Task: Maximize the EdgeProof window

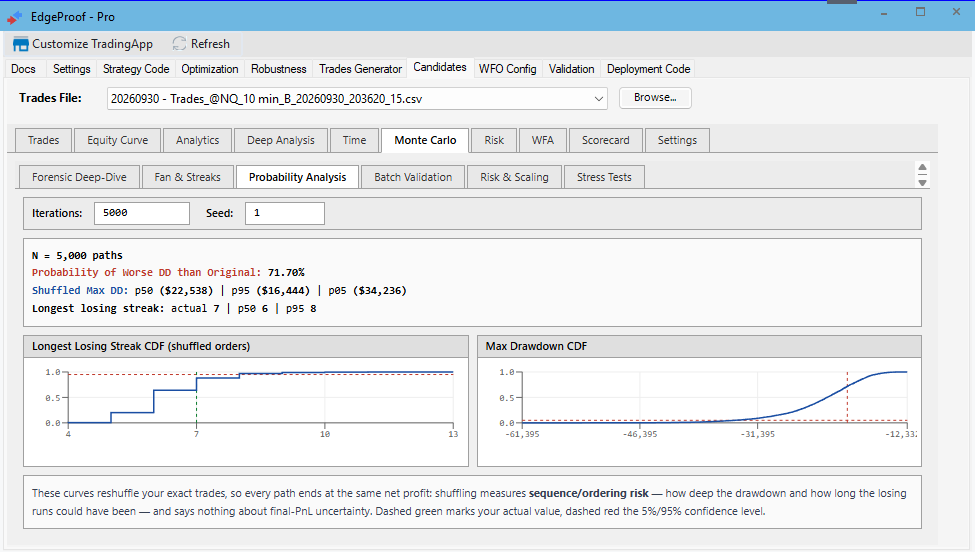Action: tap(920, 12)
